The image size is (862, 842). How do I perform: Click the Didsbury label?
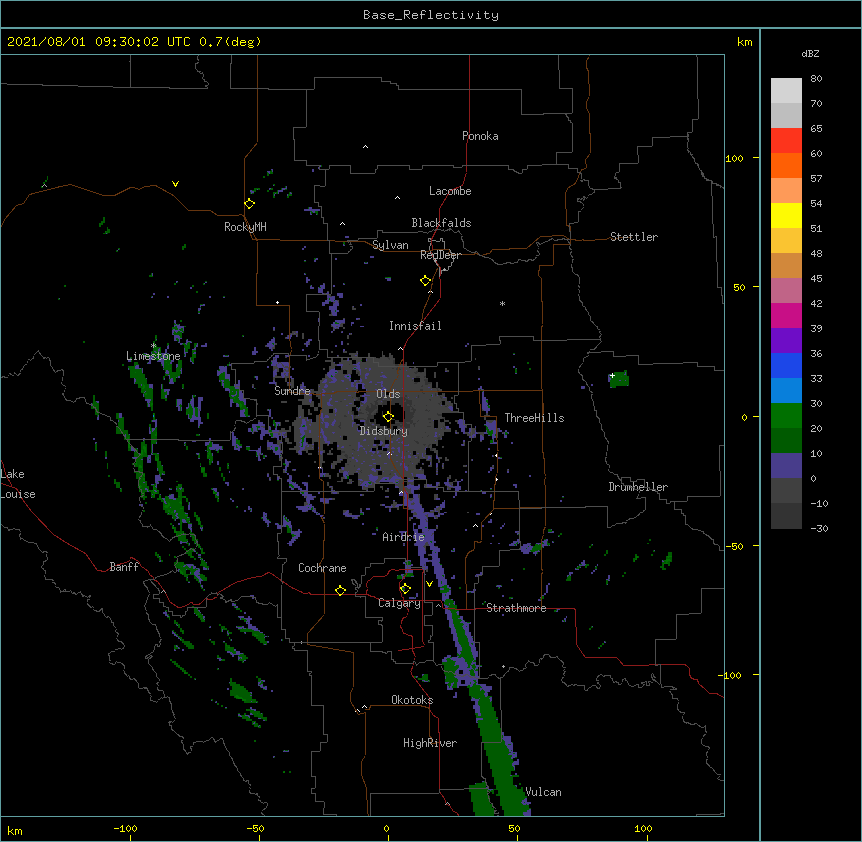pyautogui.click(x=384, y=431)
